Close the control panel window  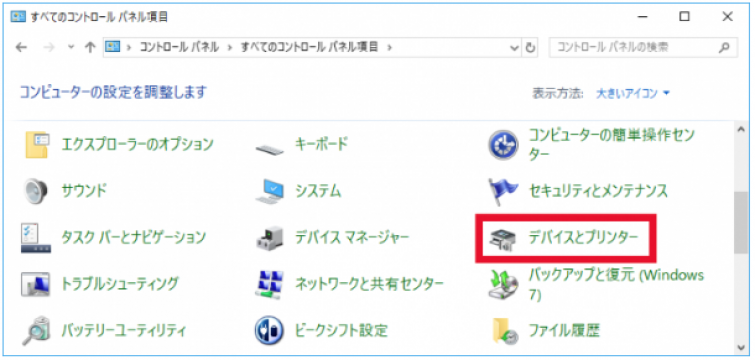(x=728, y=17)
